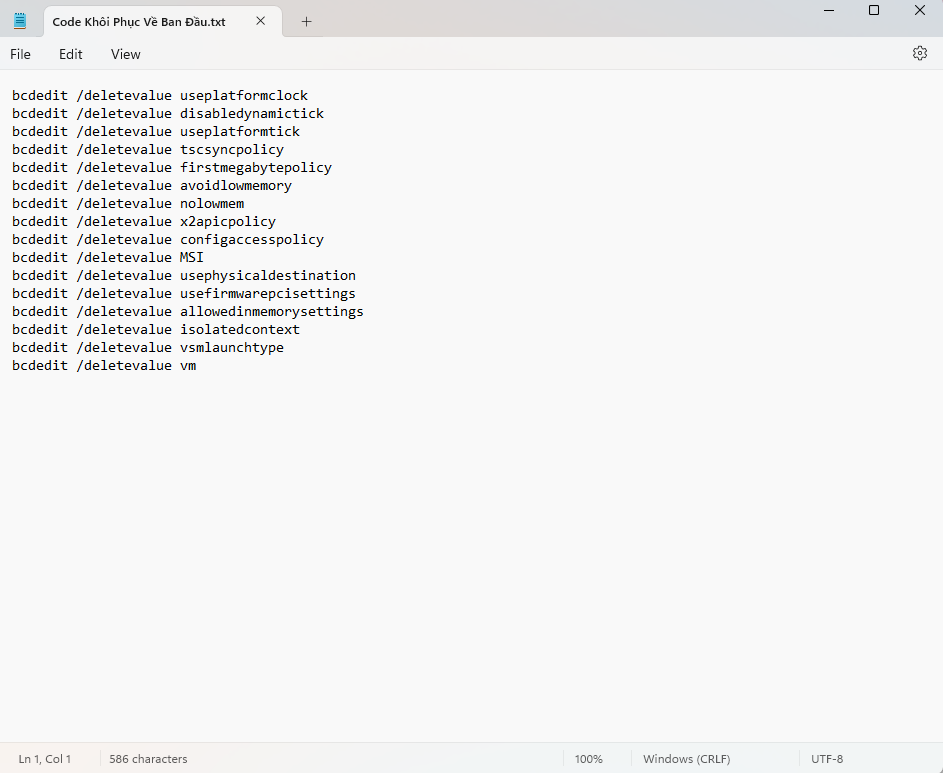This screenshot has width=943, height=773.
Task: Open the Edit menu
Action: coord(70,54)
